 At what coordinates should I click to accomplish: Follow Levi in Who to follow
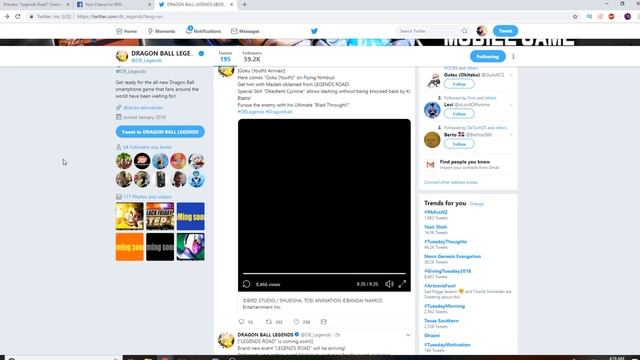459,114
